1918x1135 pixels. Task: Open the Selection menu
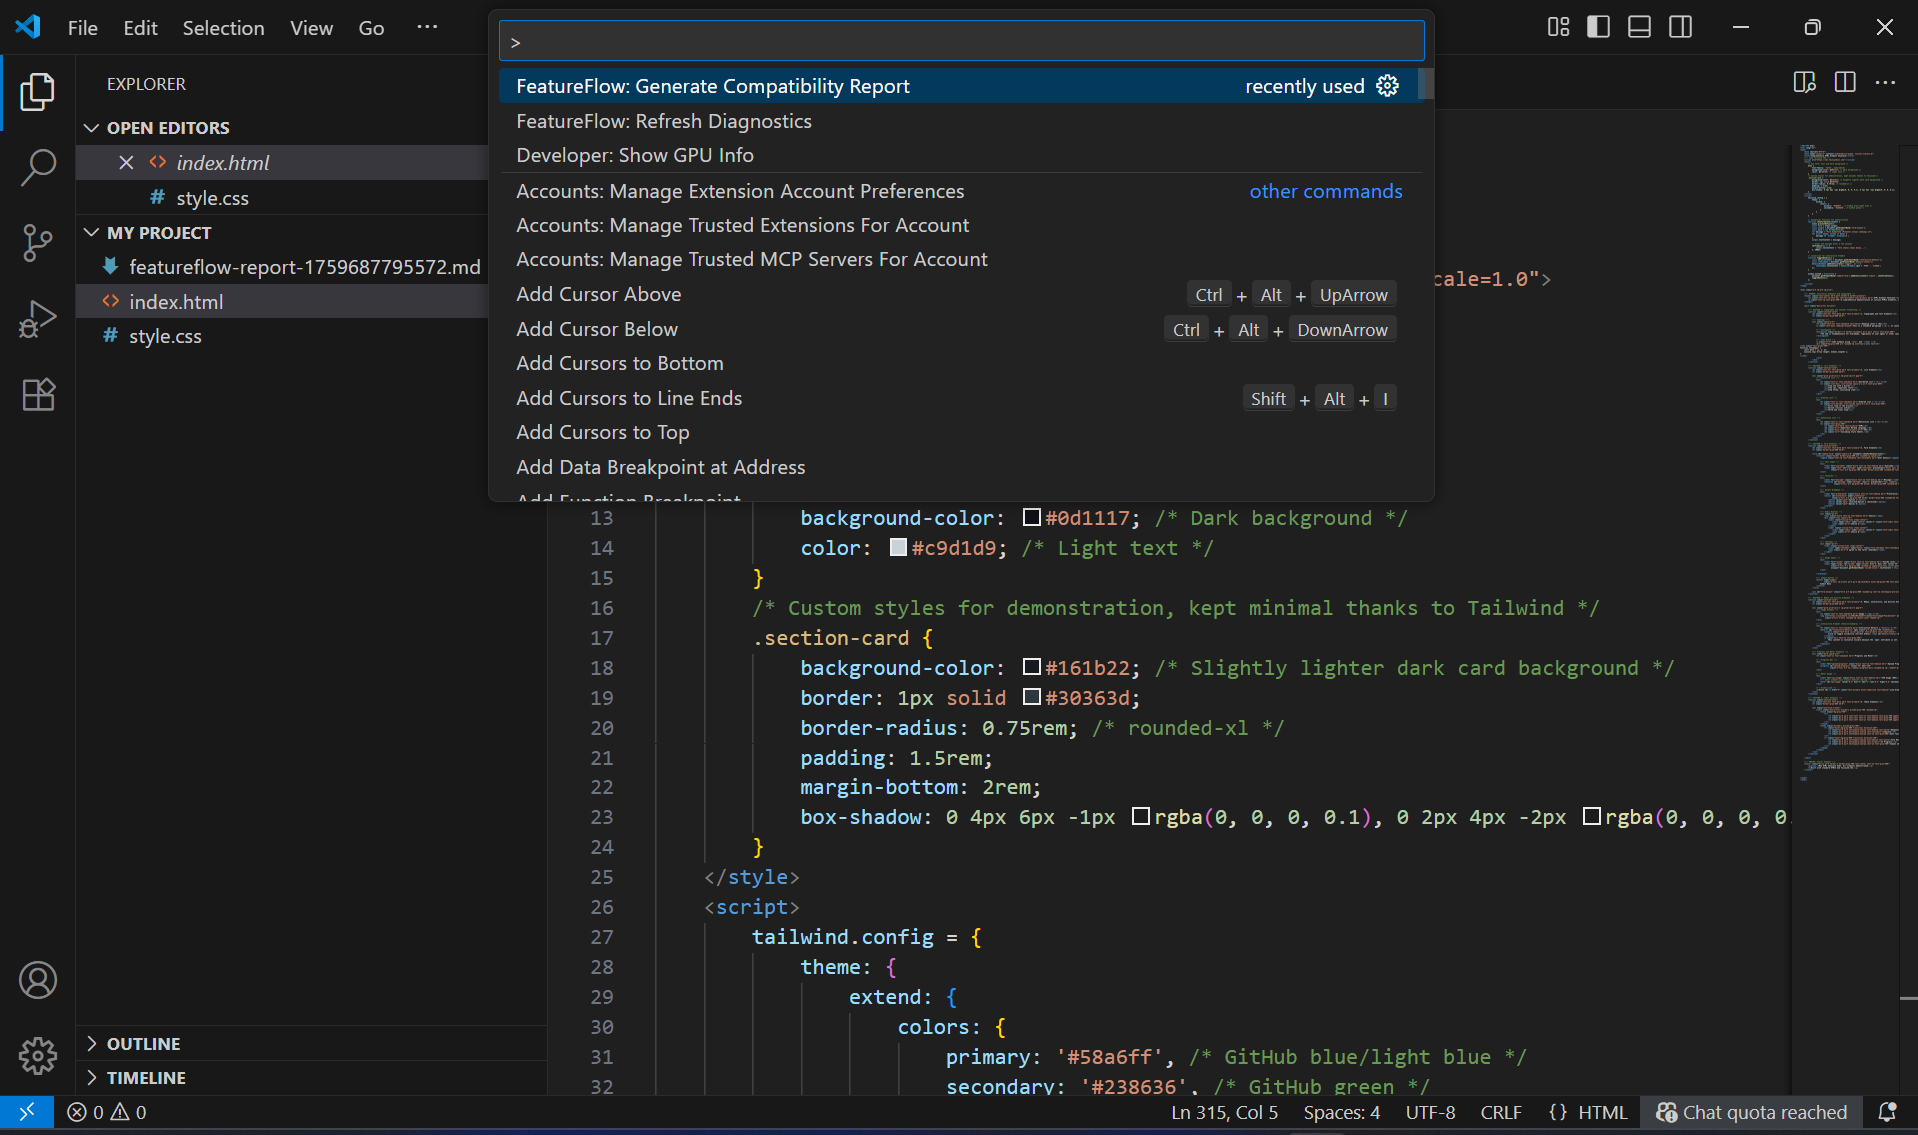223,28
